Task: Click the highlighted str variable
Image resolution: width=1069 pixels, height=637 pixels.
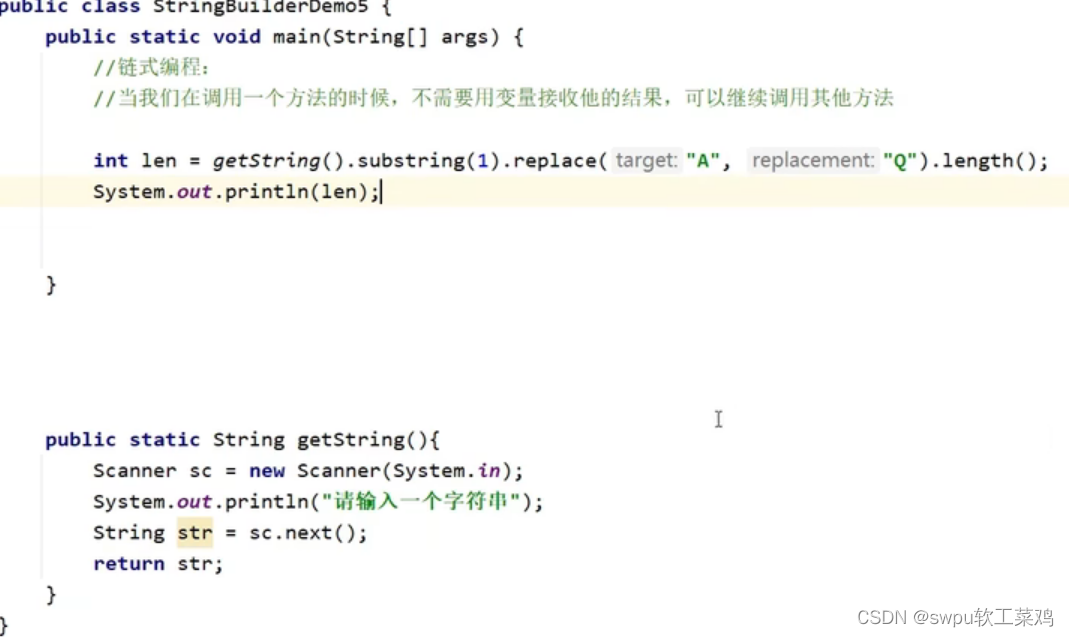Action: click(x=195, y=533)
